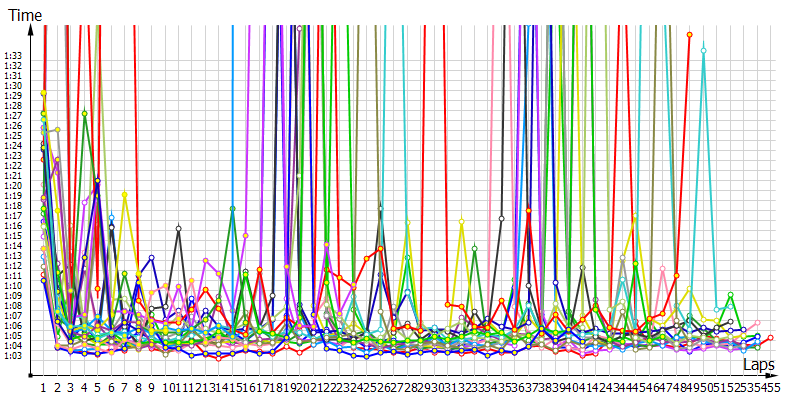Image resolution: width=800 pixels, height=400 pixels.
Task: Select lap 1 label on the x-axis
Action: pyautogui.click(x=43, y=386)
